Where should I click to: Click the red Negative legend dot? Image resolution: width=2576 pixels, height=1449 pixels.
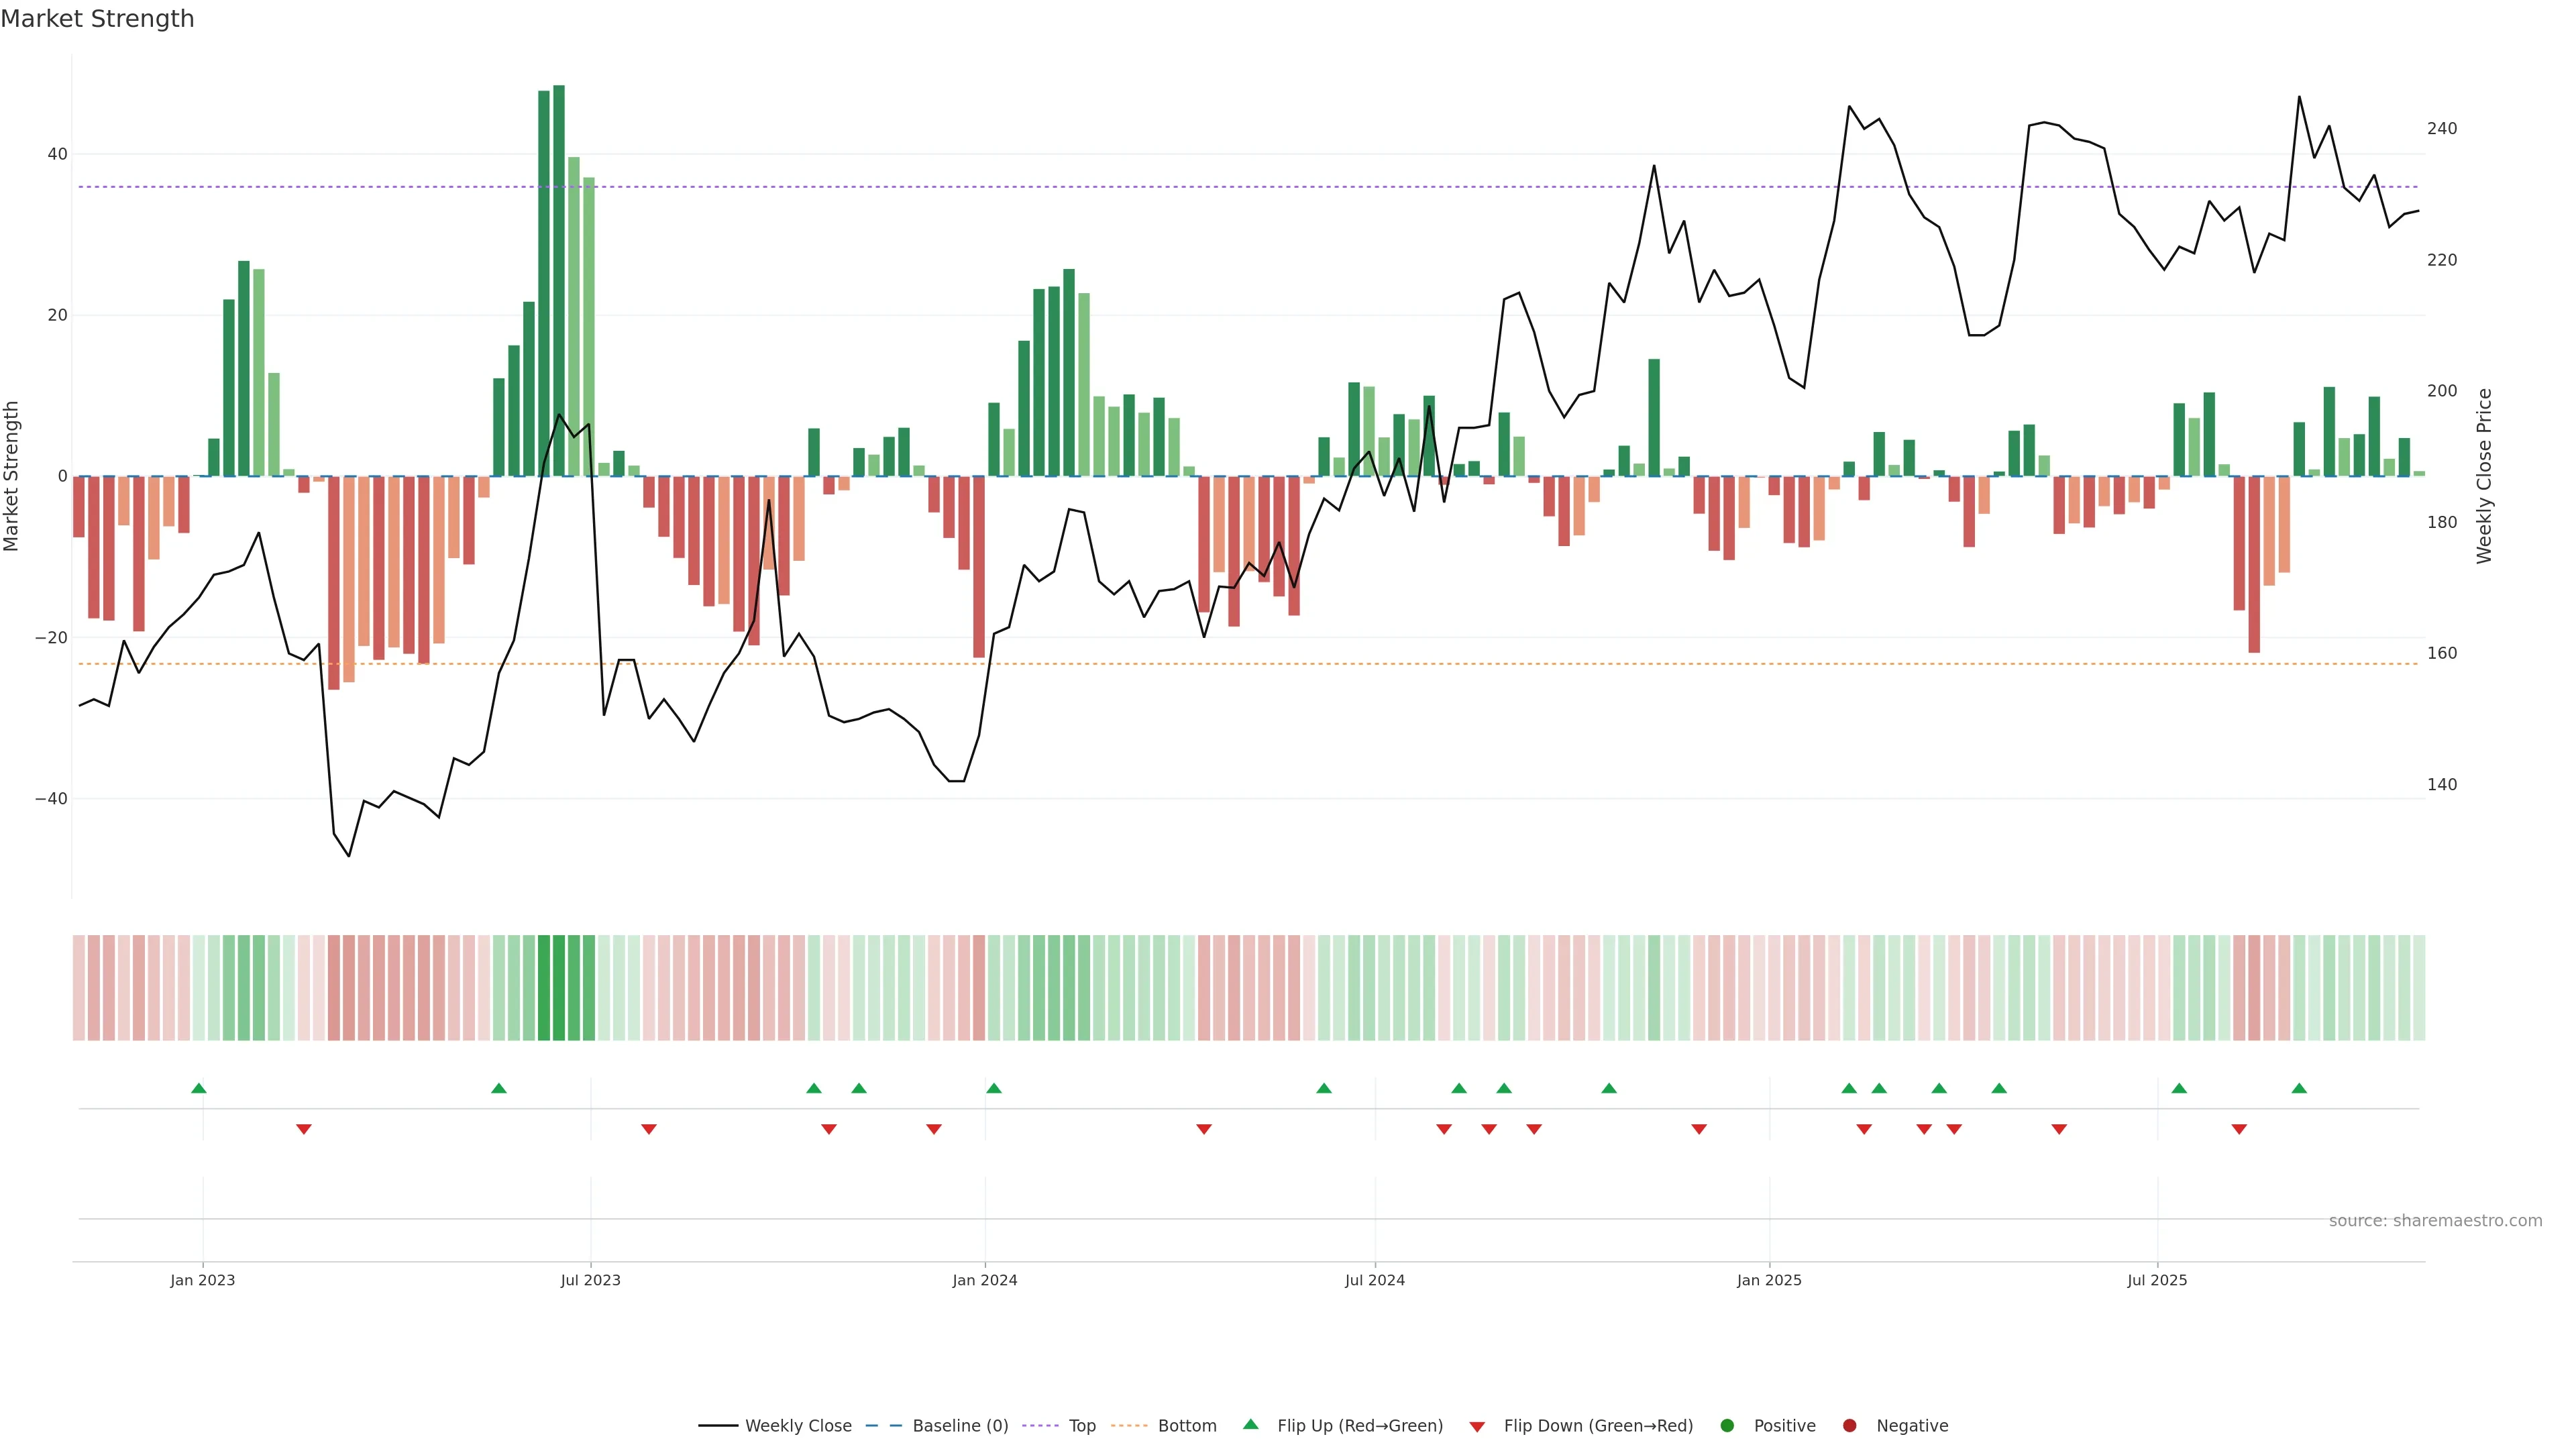point(1849,1426)
